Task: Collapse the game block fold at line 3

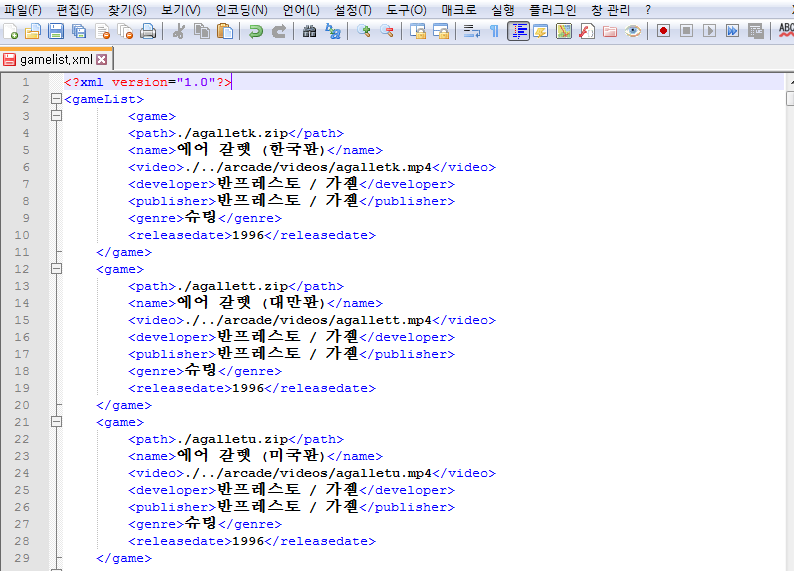Action: pos(57,116)
